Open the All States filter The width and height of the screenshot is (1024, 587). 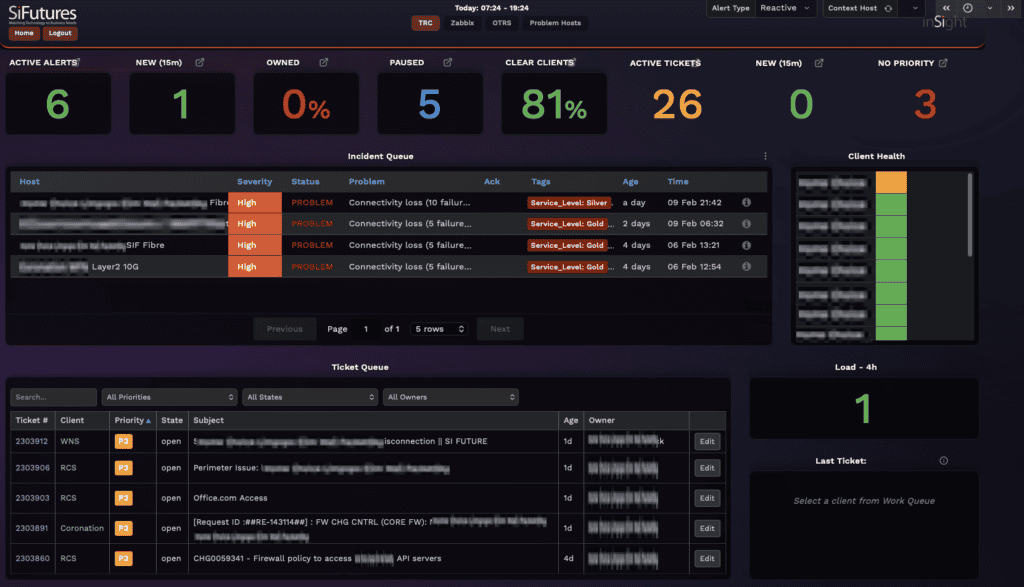310,397
